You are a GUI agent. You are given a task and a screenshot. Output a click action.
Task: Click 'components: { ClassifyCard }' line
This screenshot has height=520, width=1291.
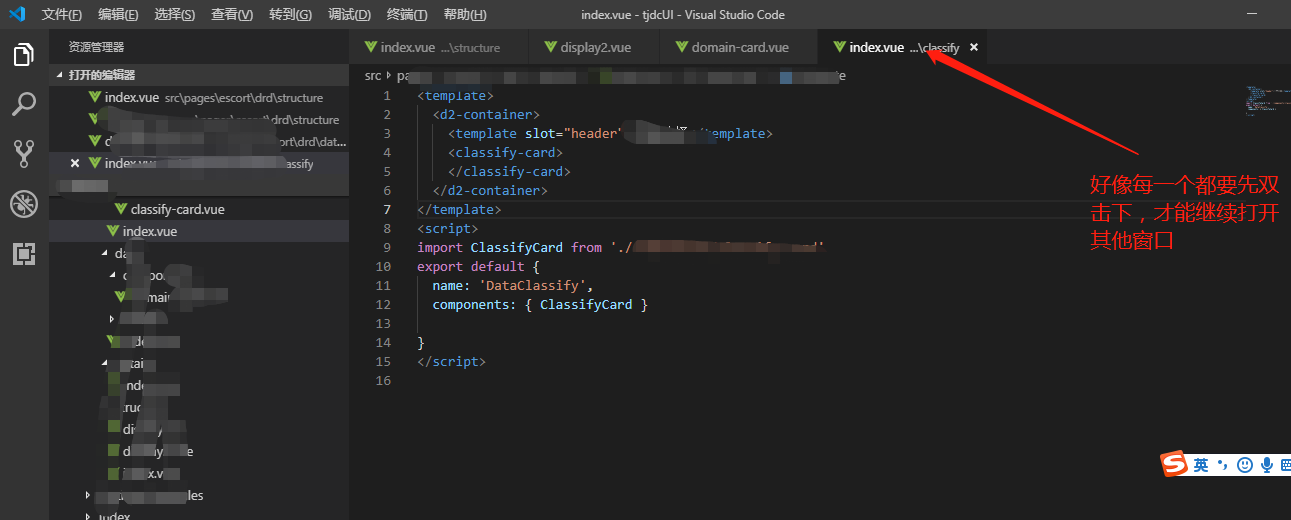(540, 305)
